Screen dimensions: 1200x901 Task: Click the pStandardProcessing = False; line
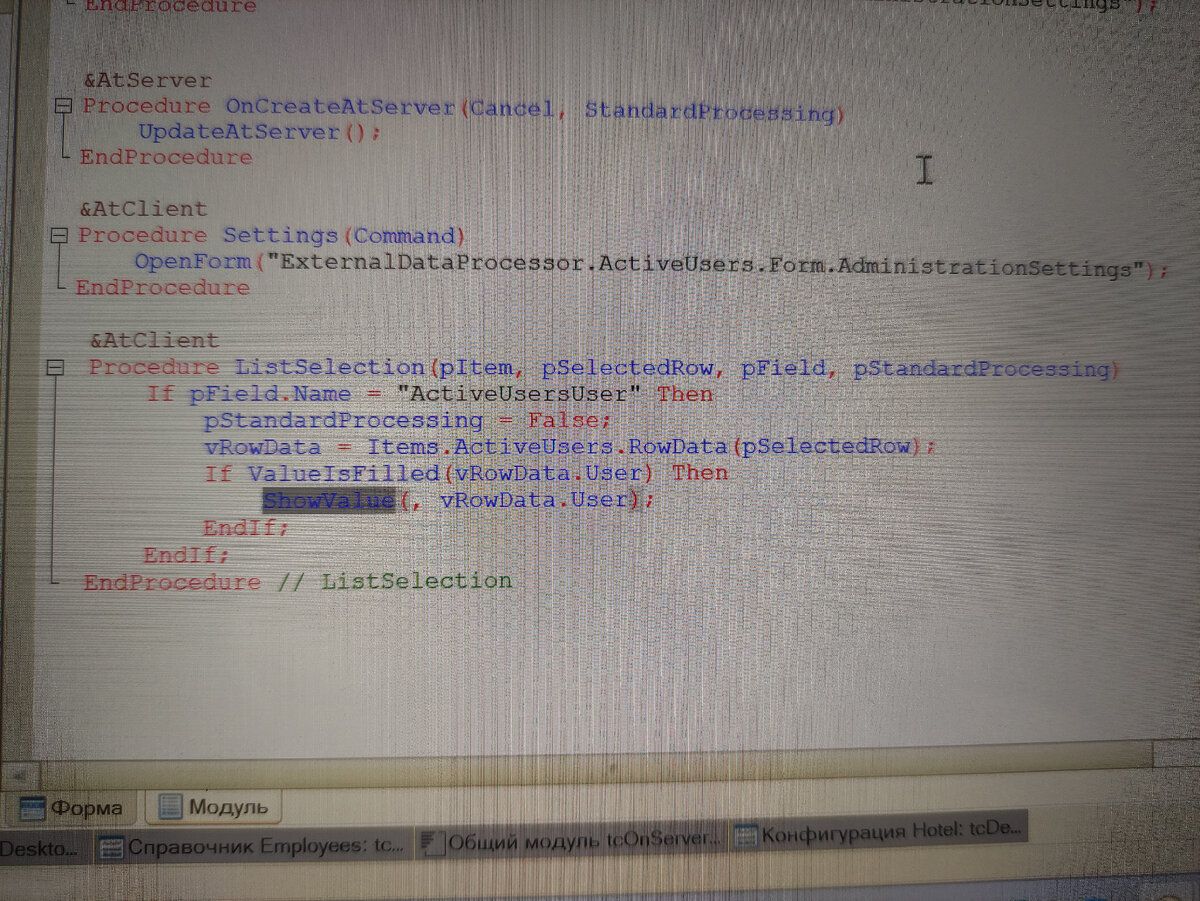pyautogui.click(x=408, y=420)
